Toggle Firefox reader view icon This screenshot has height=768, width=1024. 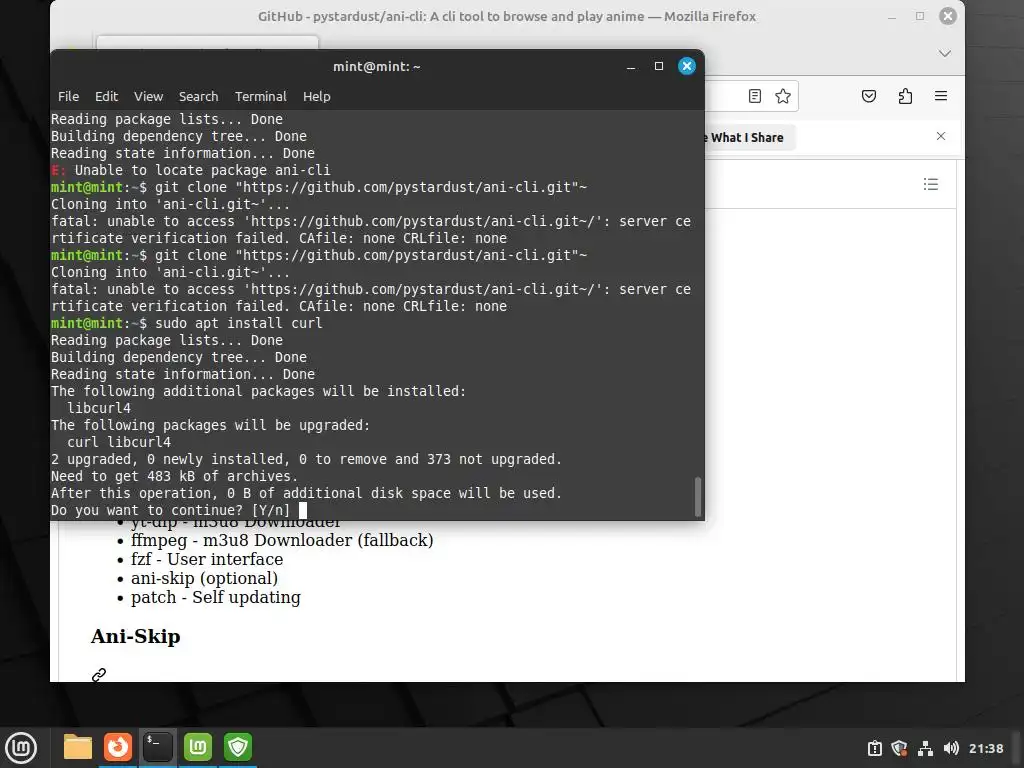point(754,97)
